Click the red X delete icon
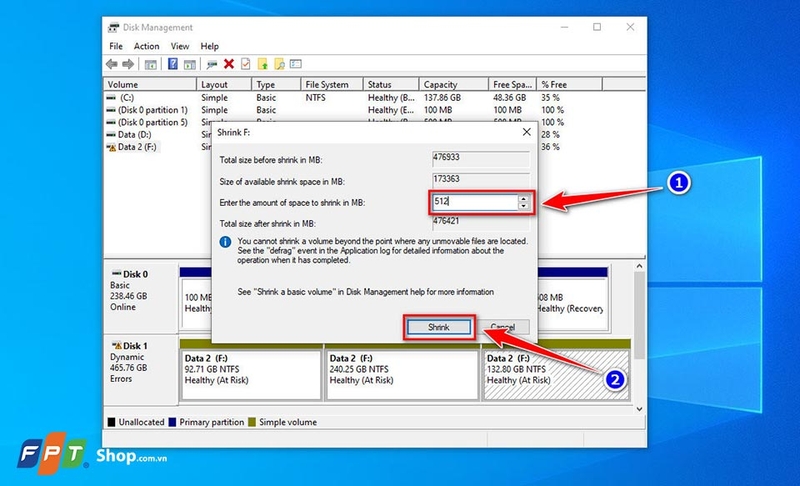Image resolution: width=800 pixels, height=486 pixels. pos(229,64)
